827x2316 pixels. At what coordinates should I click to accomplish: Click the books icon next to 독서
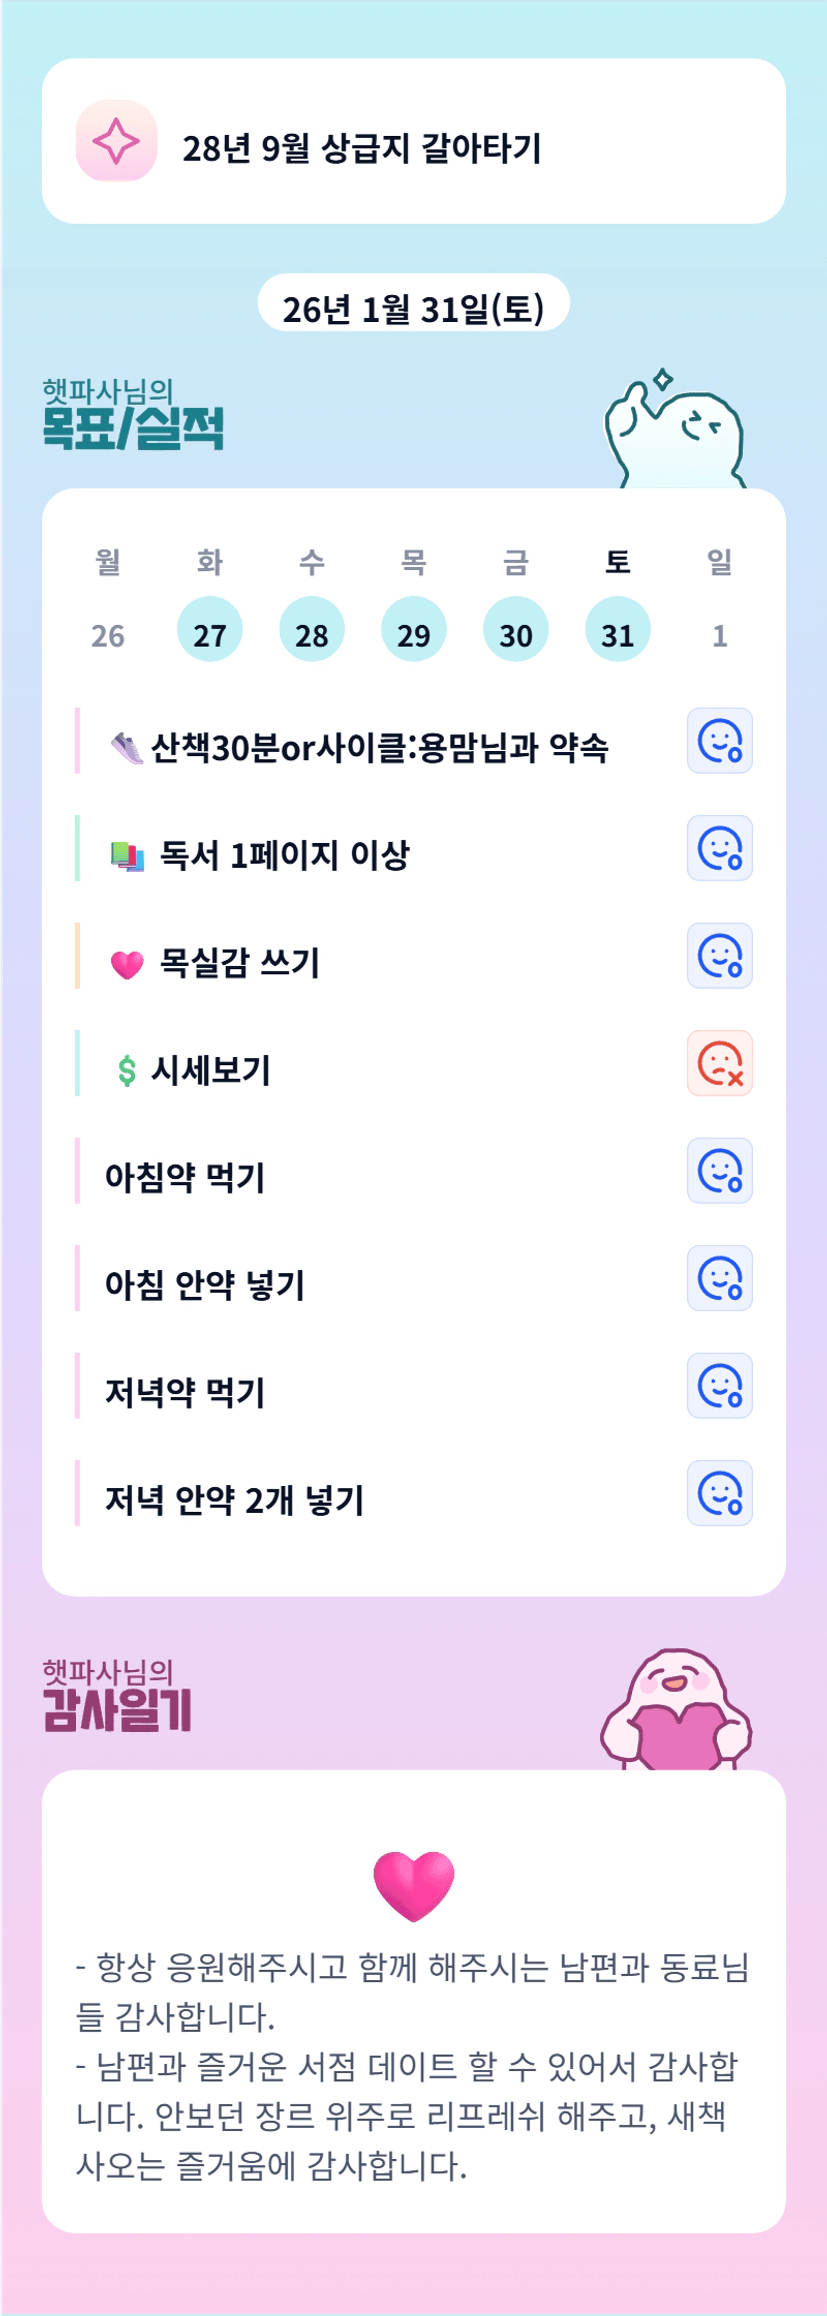click(127, 856)
